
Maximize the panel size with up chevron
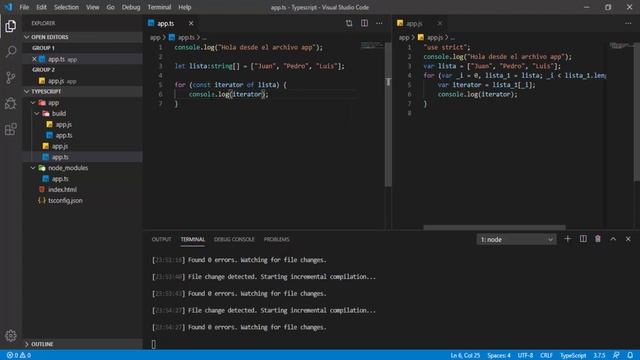coord(613,239)
